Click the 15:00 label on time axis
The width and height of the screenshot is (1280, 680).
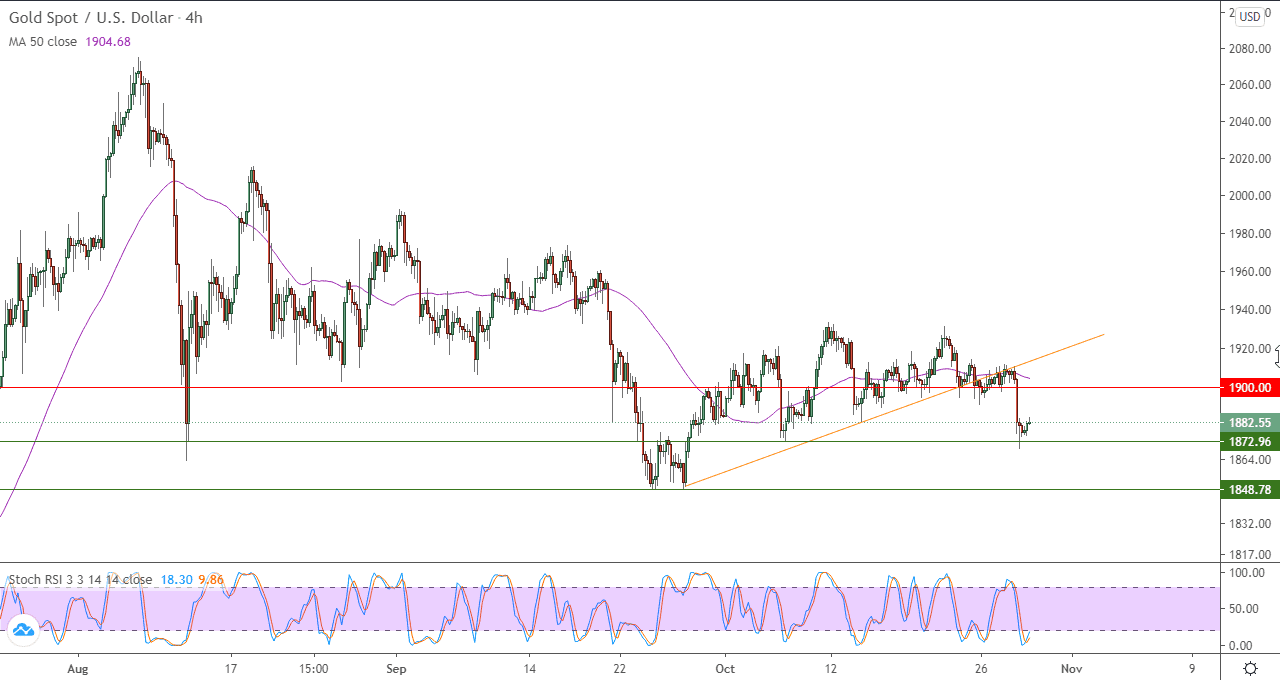(313, 668)
